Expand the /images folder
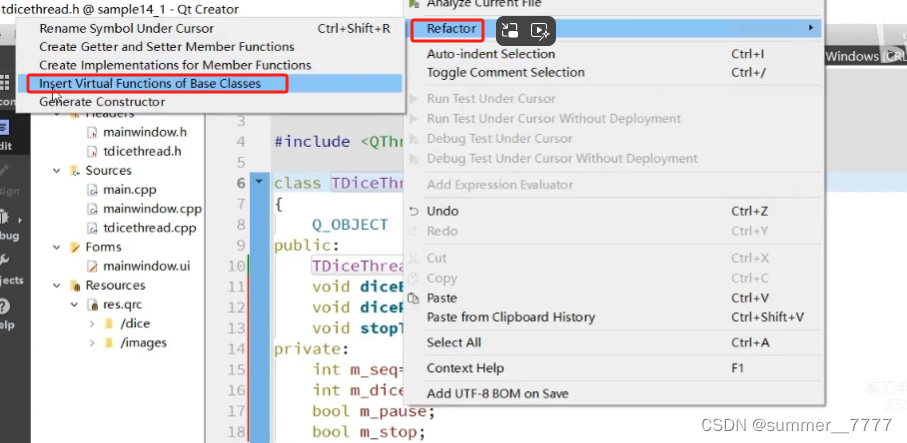This screenshot has height=443, width=907. [x=92, y=342]
